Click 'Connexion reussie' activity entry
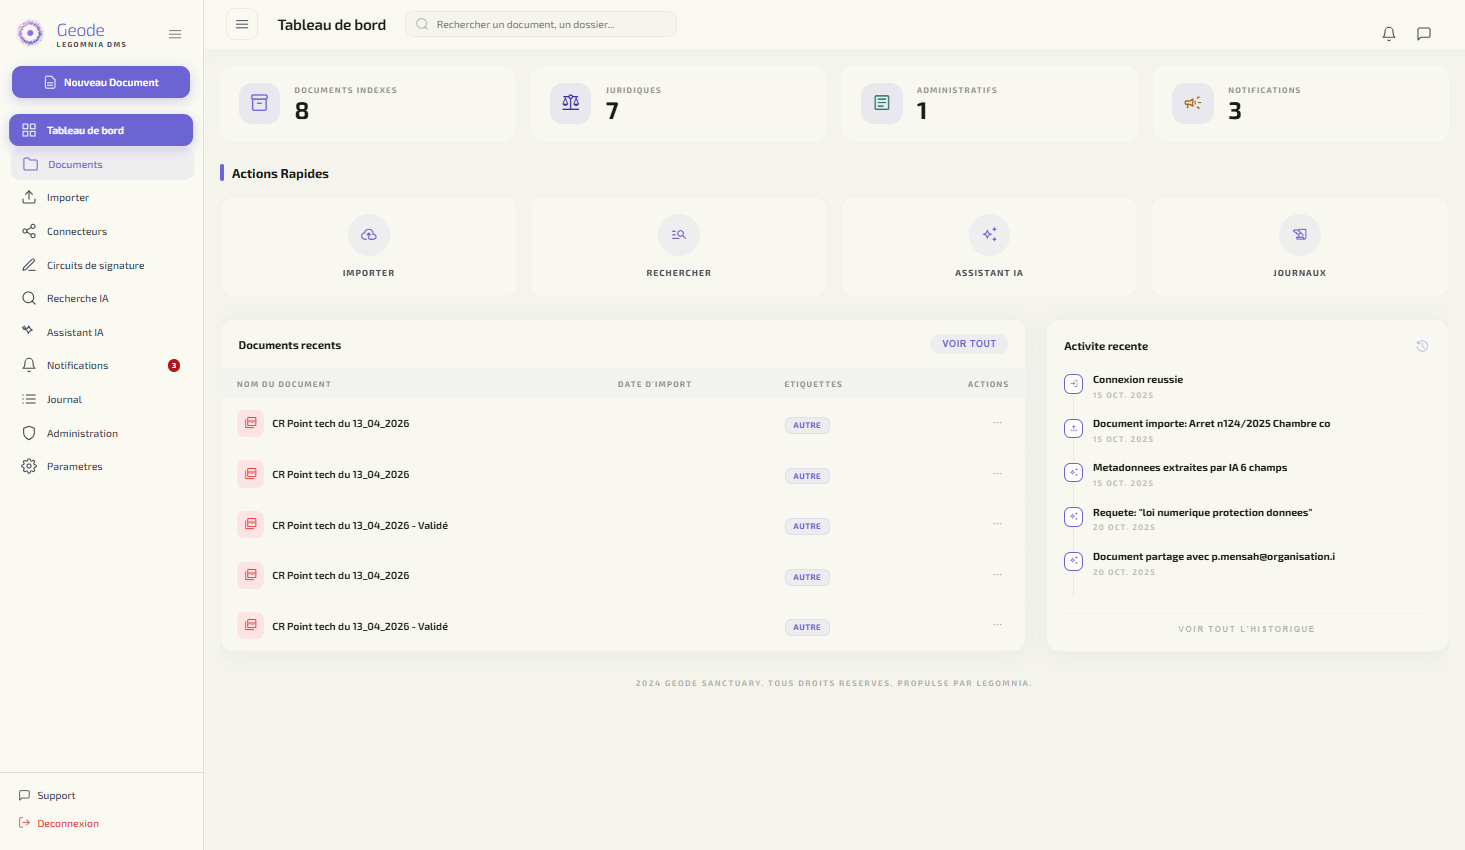 [1138, 379]
